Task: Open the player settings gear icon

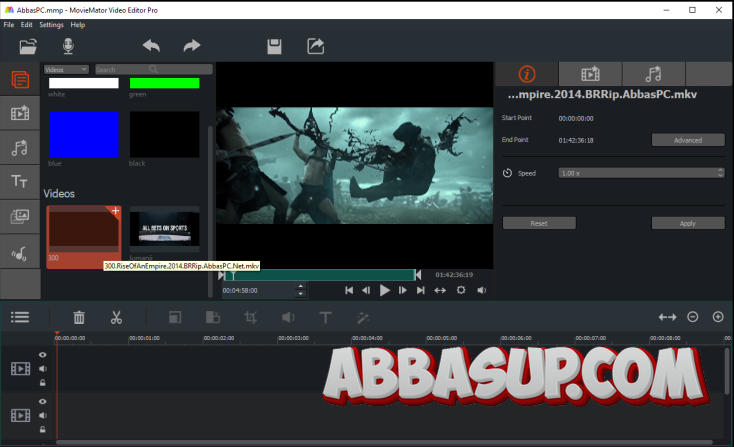Action: 461,290
